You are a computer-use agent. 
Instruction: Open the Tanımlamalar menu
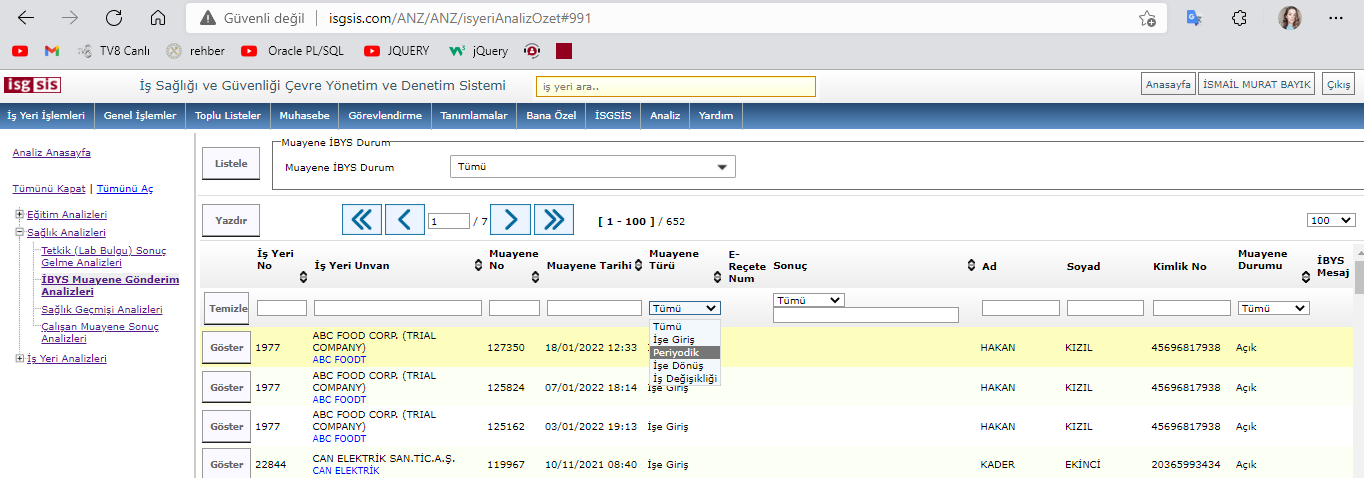(x=474, y=116)
